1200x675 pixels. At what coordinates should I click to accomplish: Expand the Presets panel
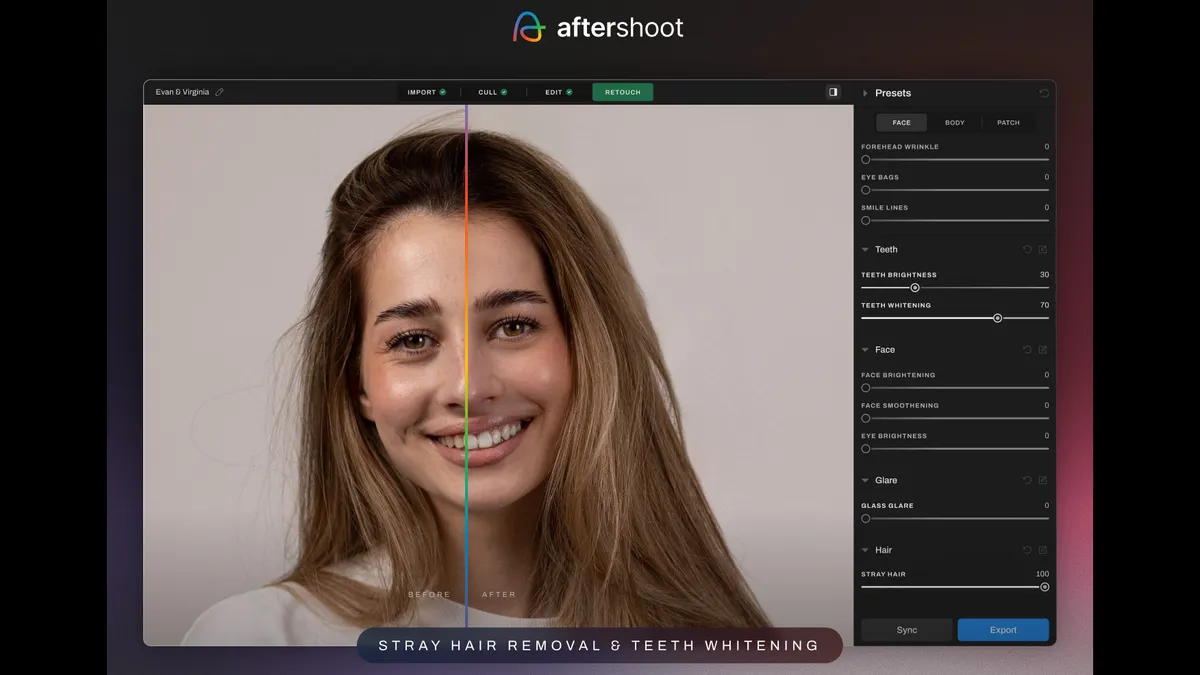coord(865,93)
